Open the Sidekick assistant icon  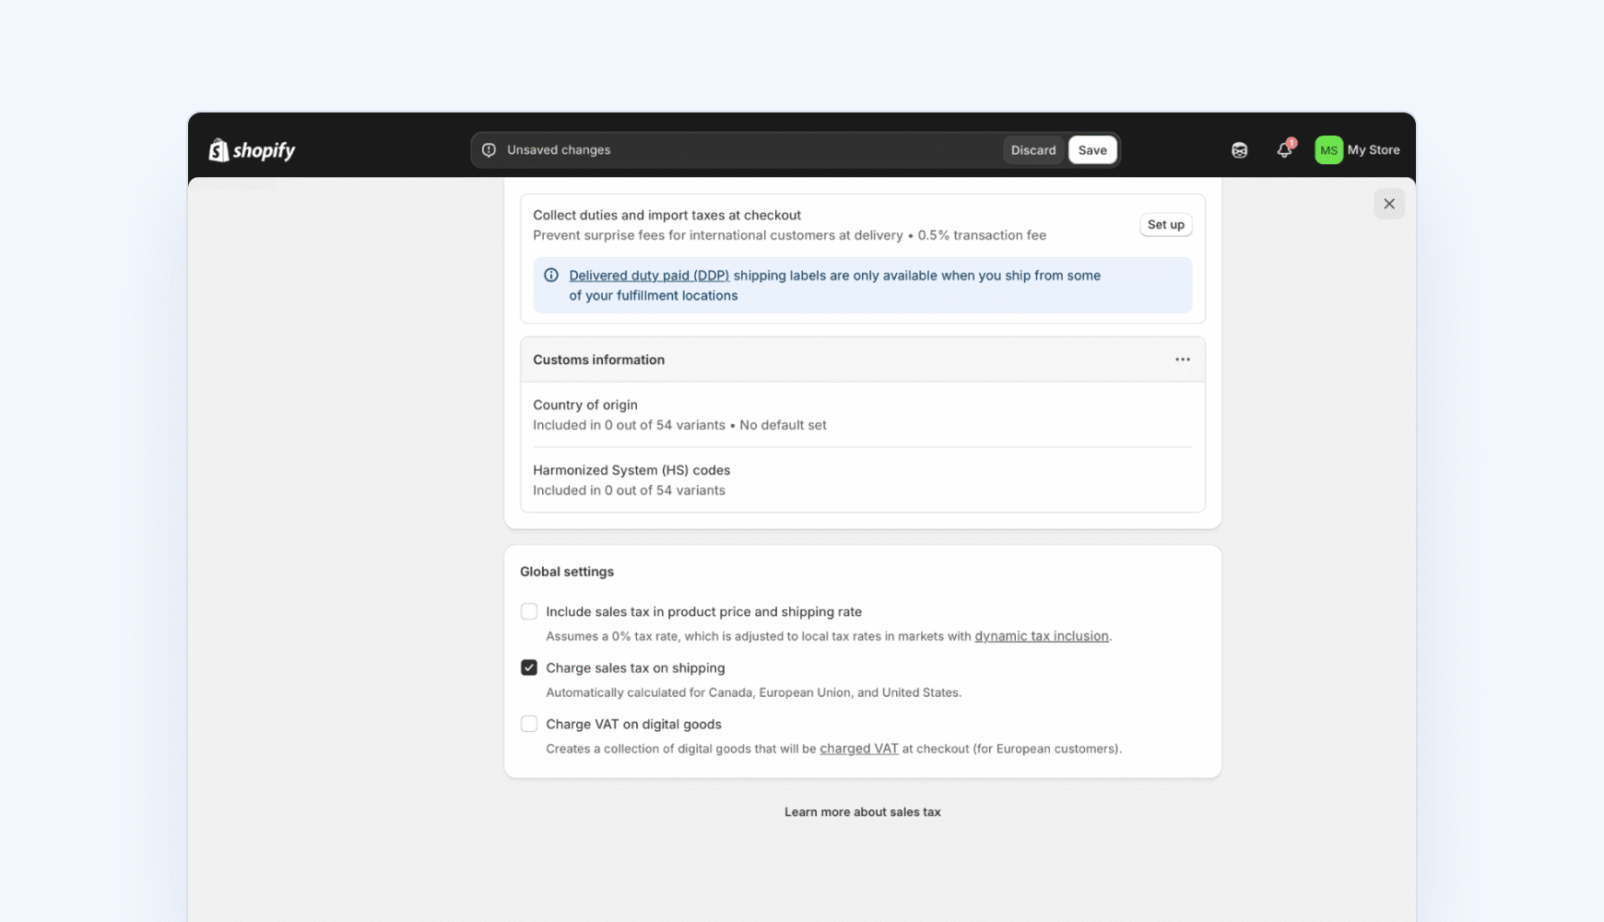(x=1239, y=150)
